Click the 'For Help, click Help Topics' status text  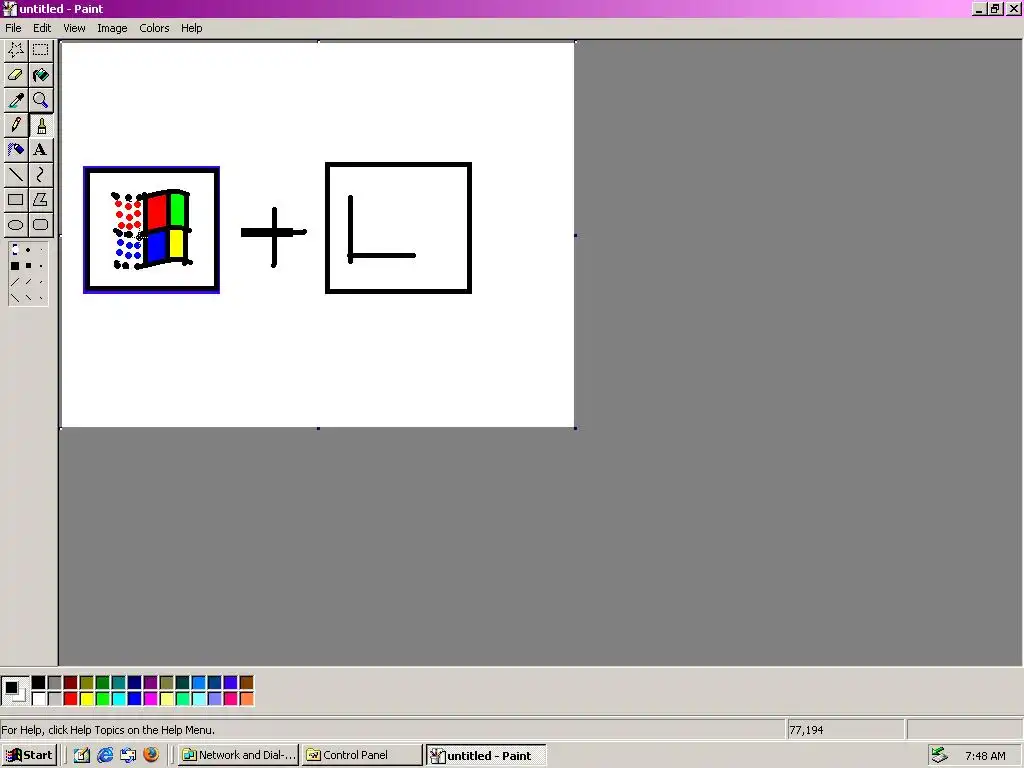pos(108,730)
